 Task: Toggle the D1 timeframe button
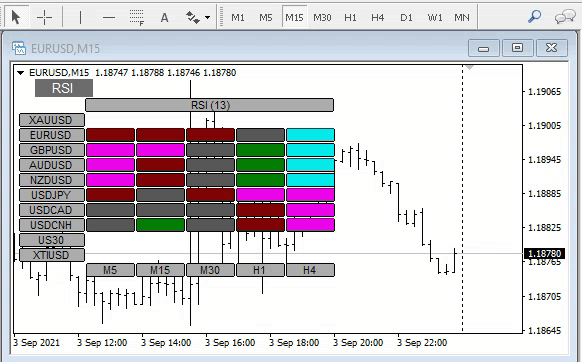point(406,17)
